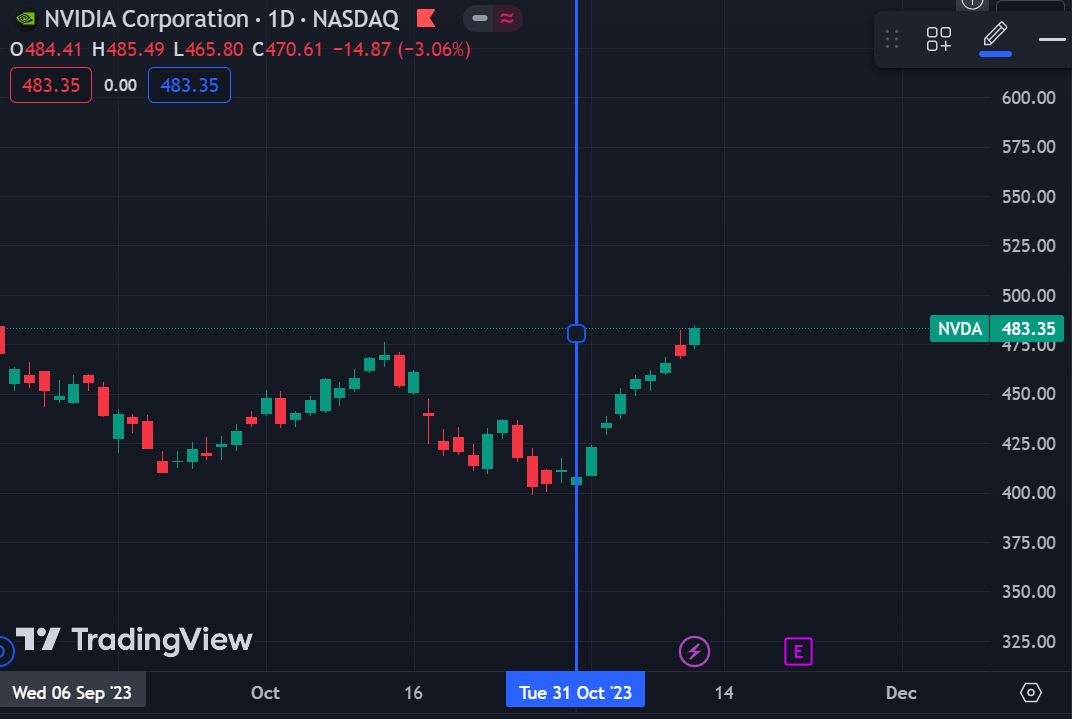
Task: Click the L465.80 low value
Action: click(209, 50)
